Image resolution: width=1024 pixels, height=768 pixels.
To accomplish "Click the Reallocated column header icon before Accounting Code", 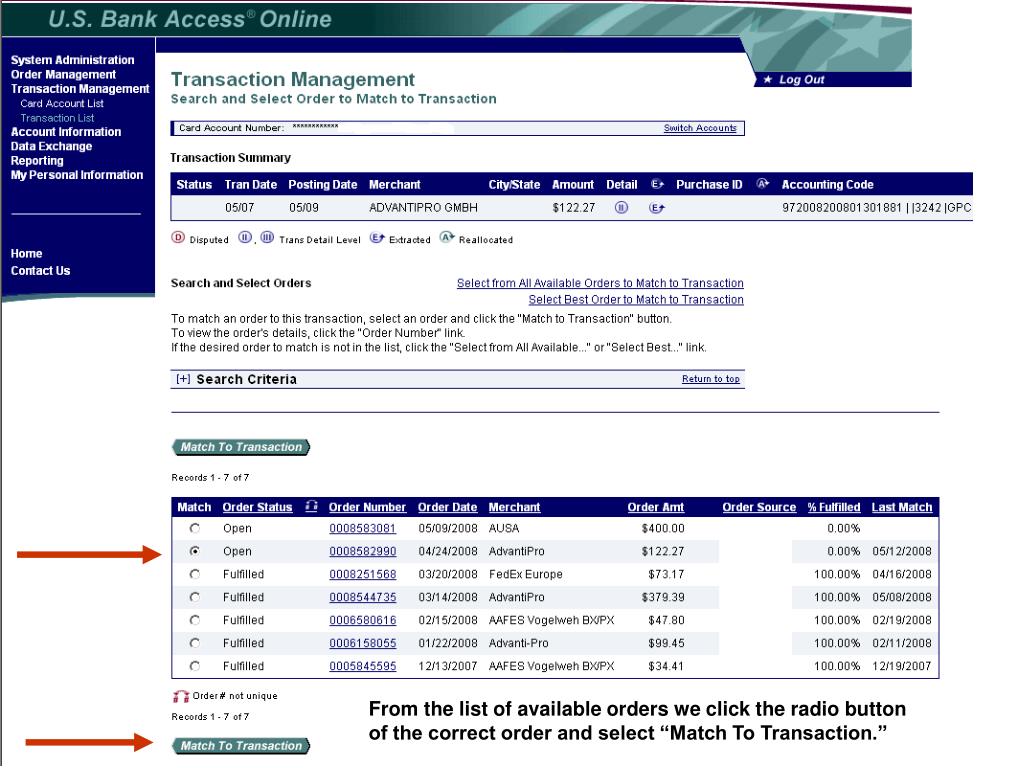I will 762,184.
